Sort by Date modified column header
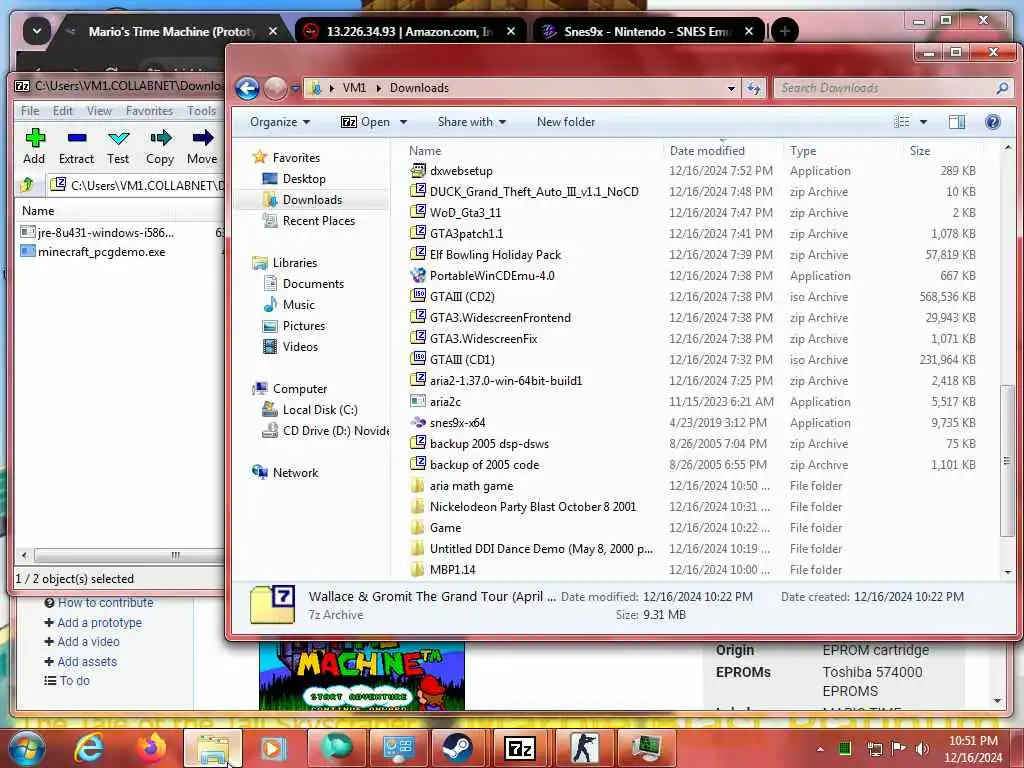 point(707,151)
